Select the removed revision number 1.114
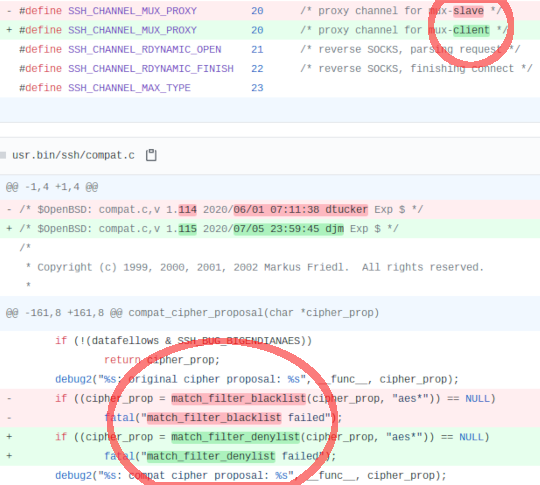This screenshot has height=485, width=540. click(181, 209)
